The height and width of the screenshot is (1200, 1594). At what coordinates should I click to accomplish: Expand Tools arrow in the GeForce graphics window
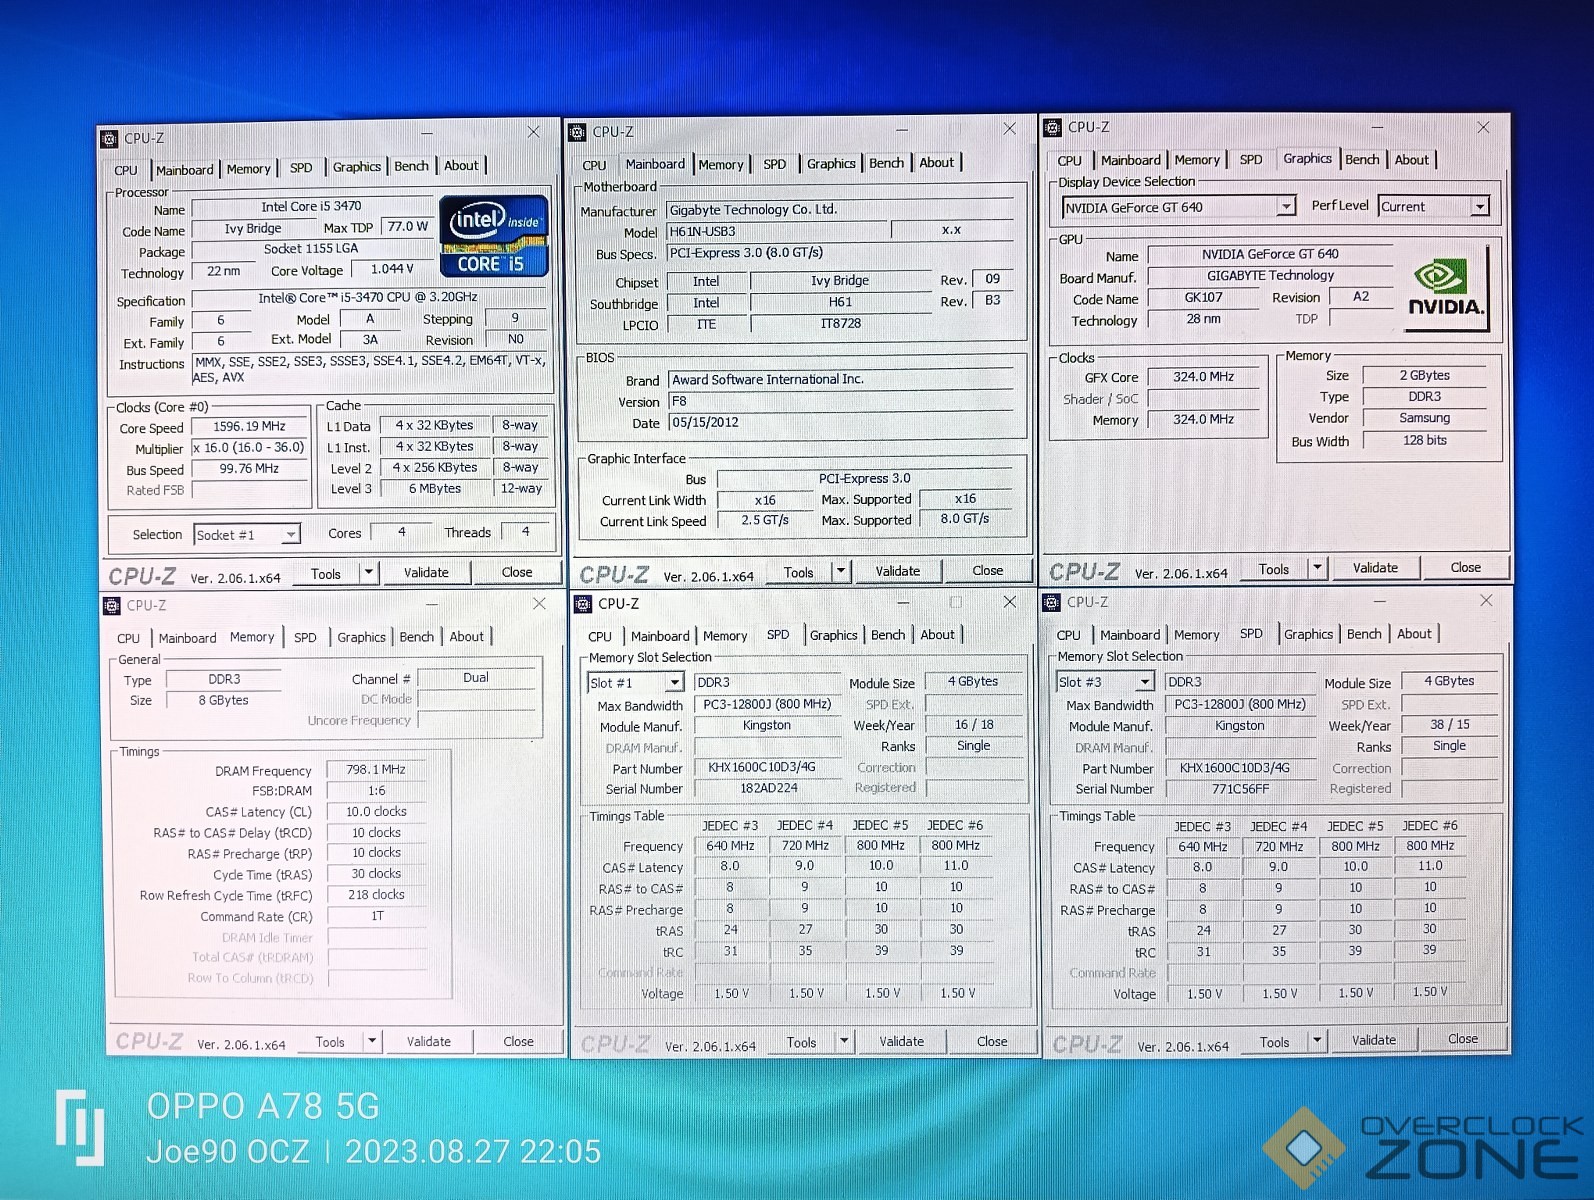pos(1317,568)
